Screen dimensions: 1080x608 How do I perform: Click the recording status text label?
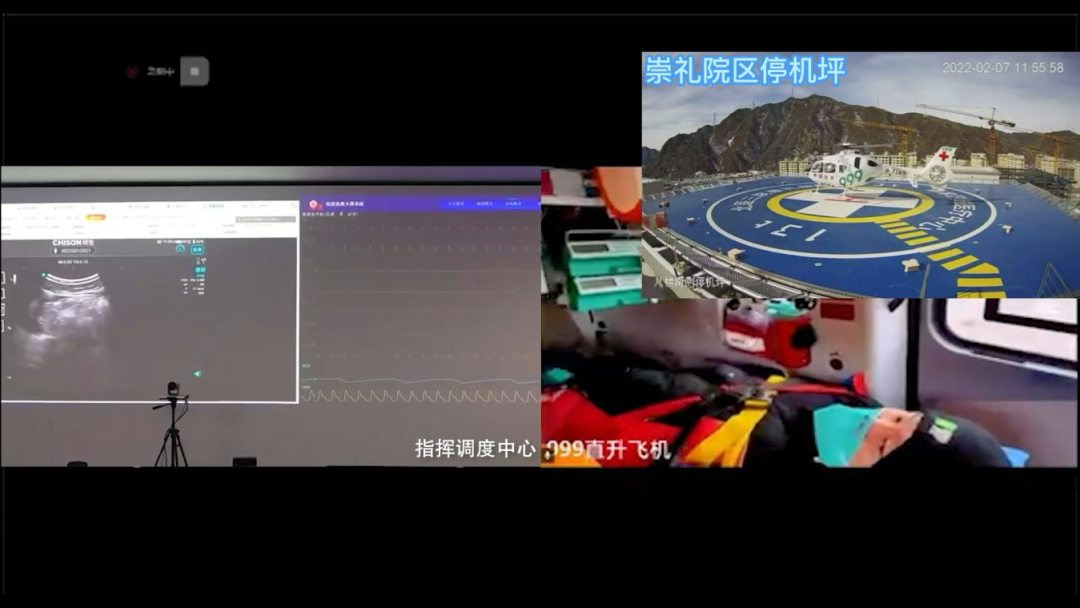point(160,71)
